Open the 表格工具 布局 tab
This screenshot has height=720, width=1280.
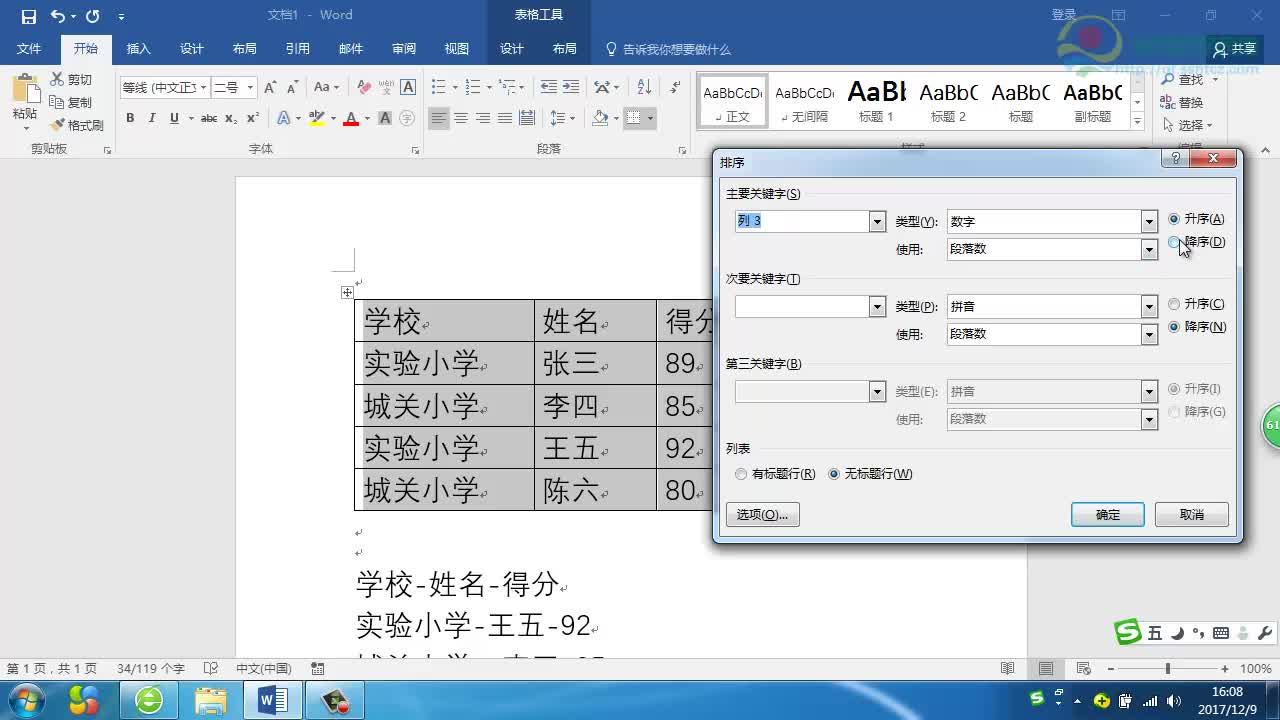coord(564,47)
